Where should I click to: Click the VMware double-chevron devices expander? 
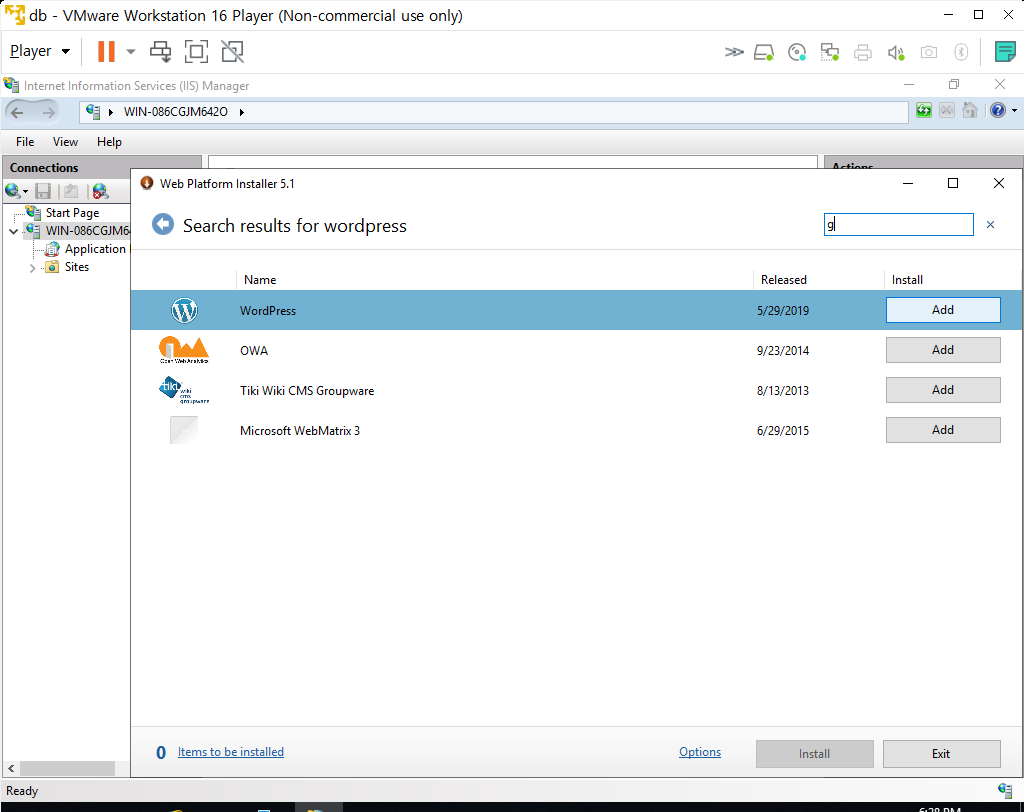point(734,52)
